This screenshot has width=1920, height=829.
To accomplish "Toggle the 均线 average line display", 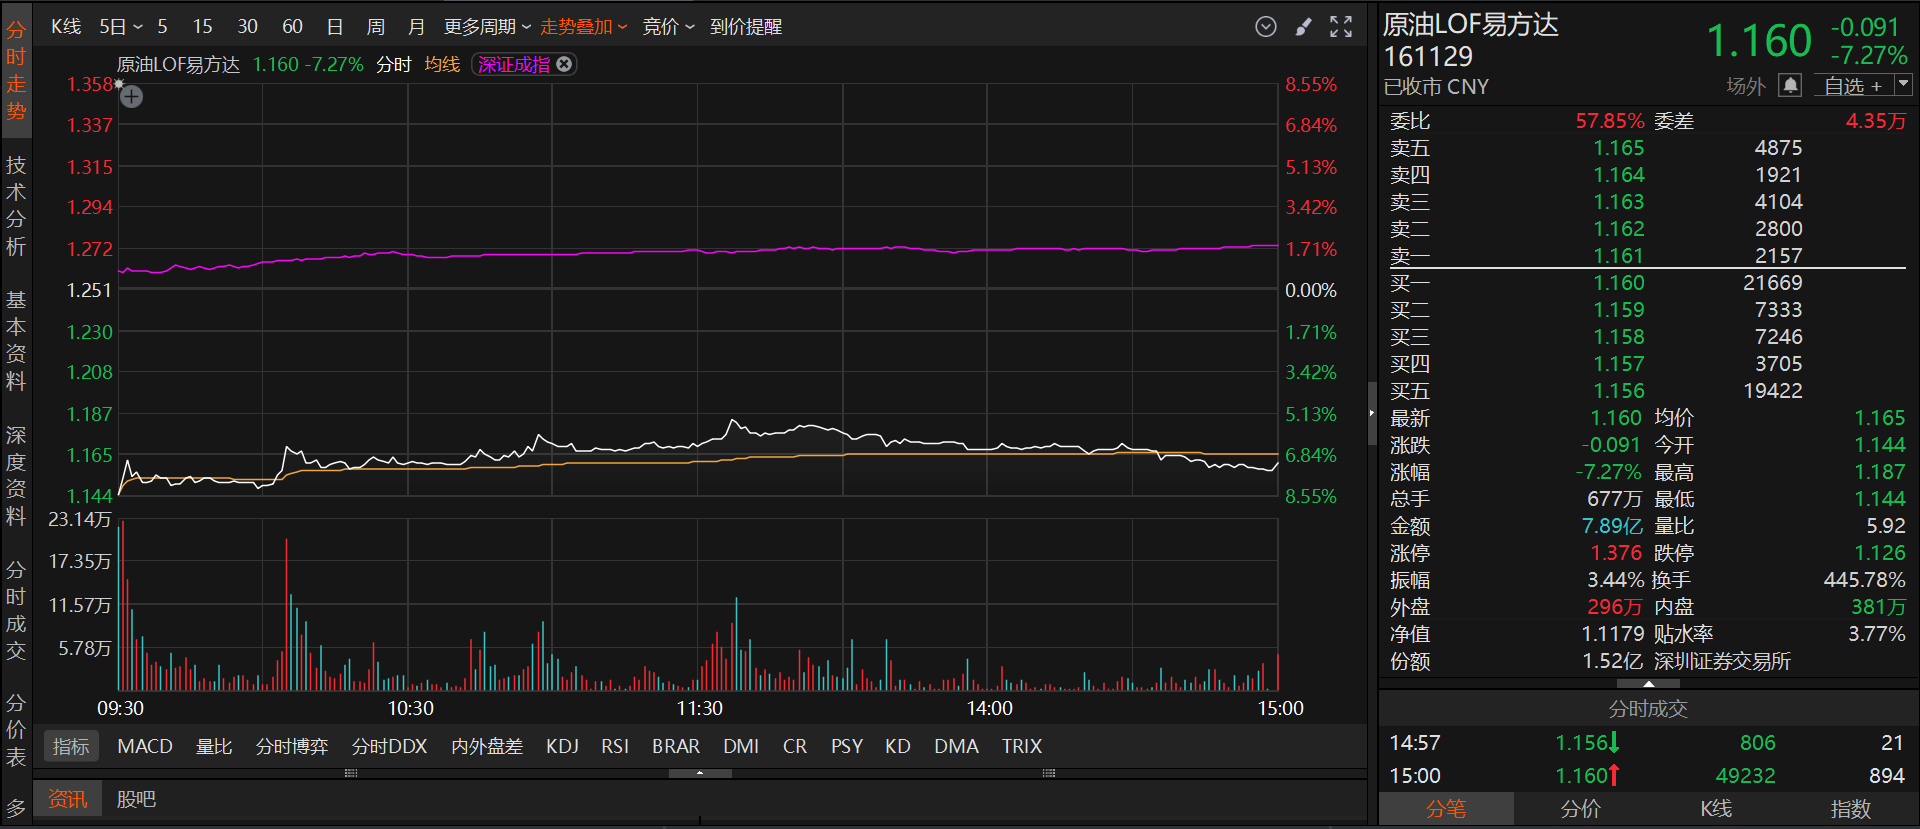I will pyautogui.click(x=442, y=64).
